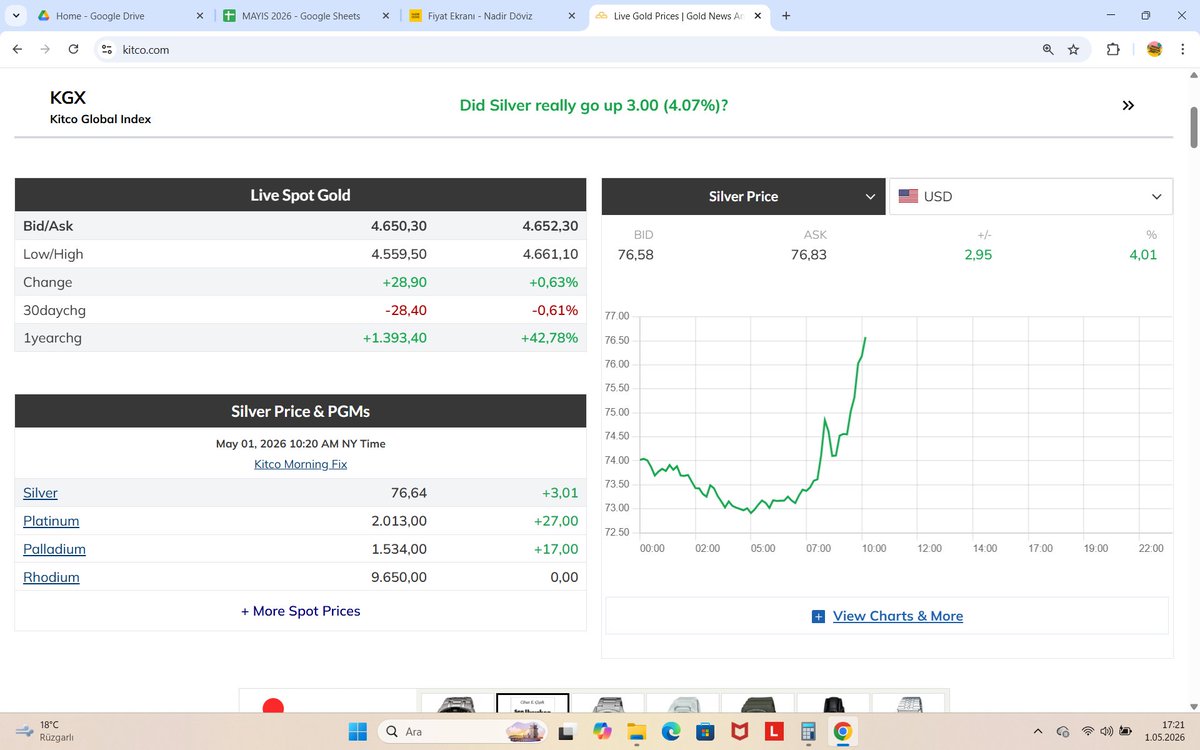Open Chrome three-dot menu
Viewport: 1200px width, 750px height.
coord(1183,49)
